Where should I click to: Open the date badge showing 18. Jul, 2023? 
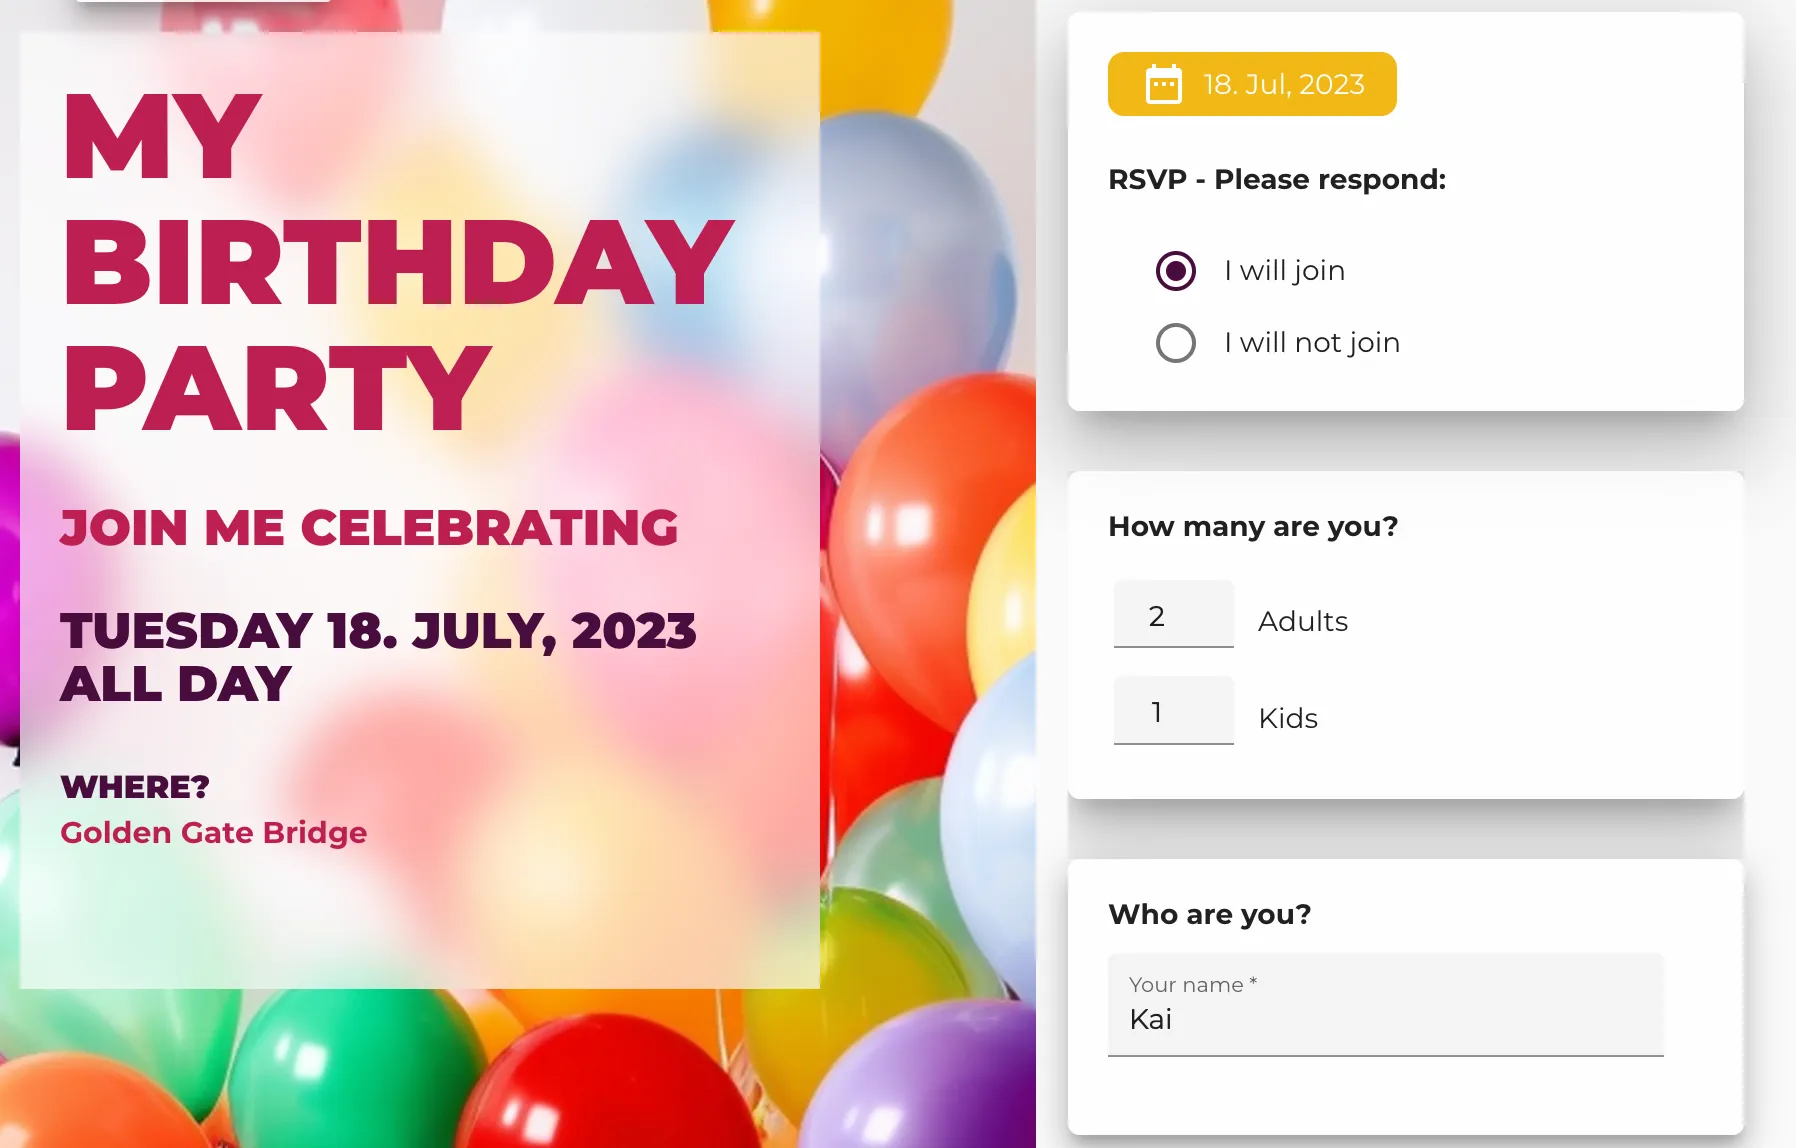click(x=1251, y=84)
